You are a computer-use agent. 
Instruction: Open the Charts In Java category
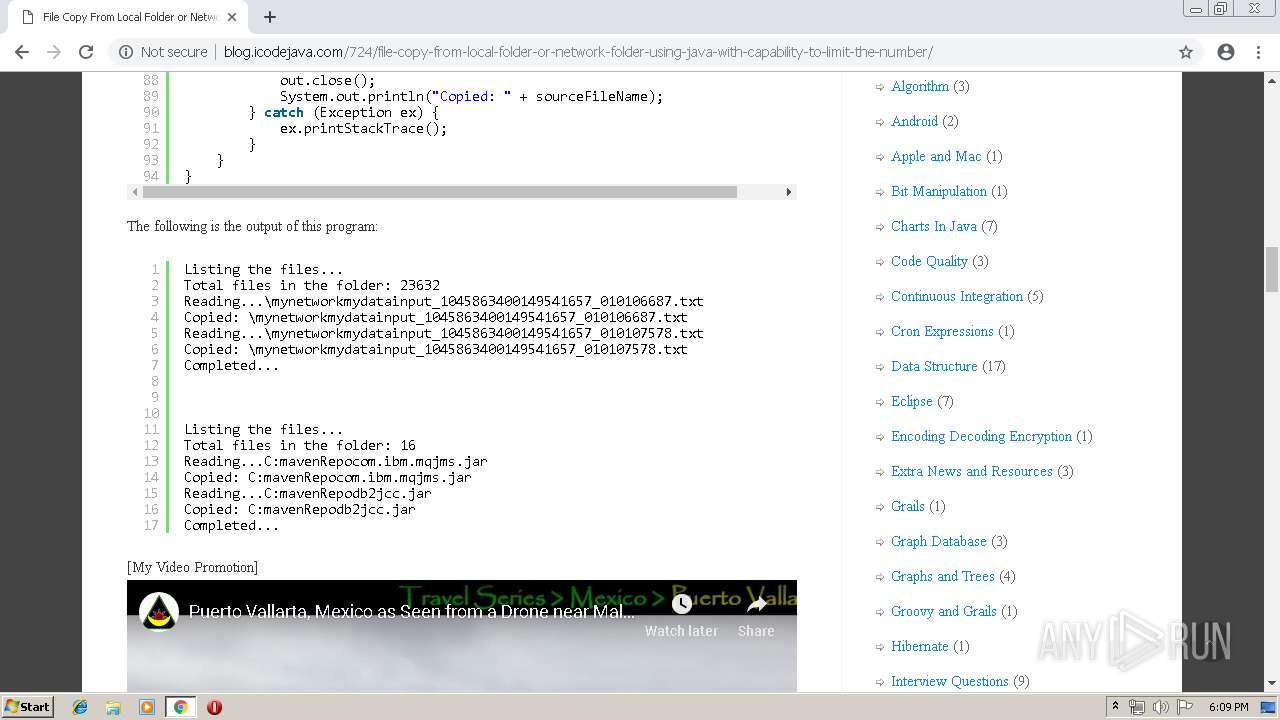(x=934, y=226)
